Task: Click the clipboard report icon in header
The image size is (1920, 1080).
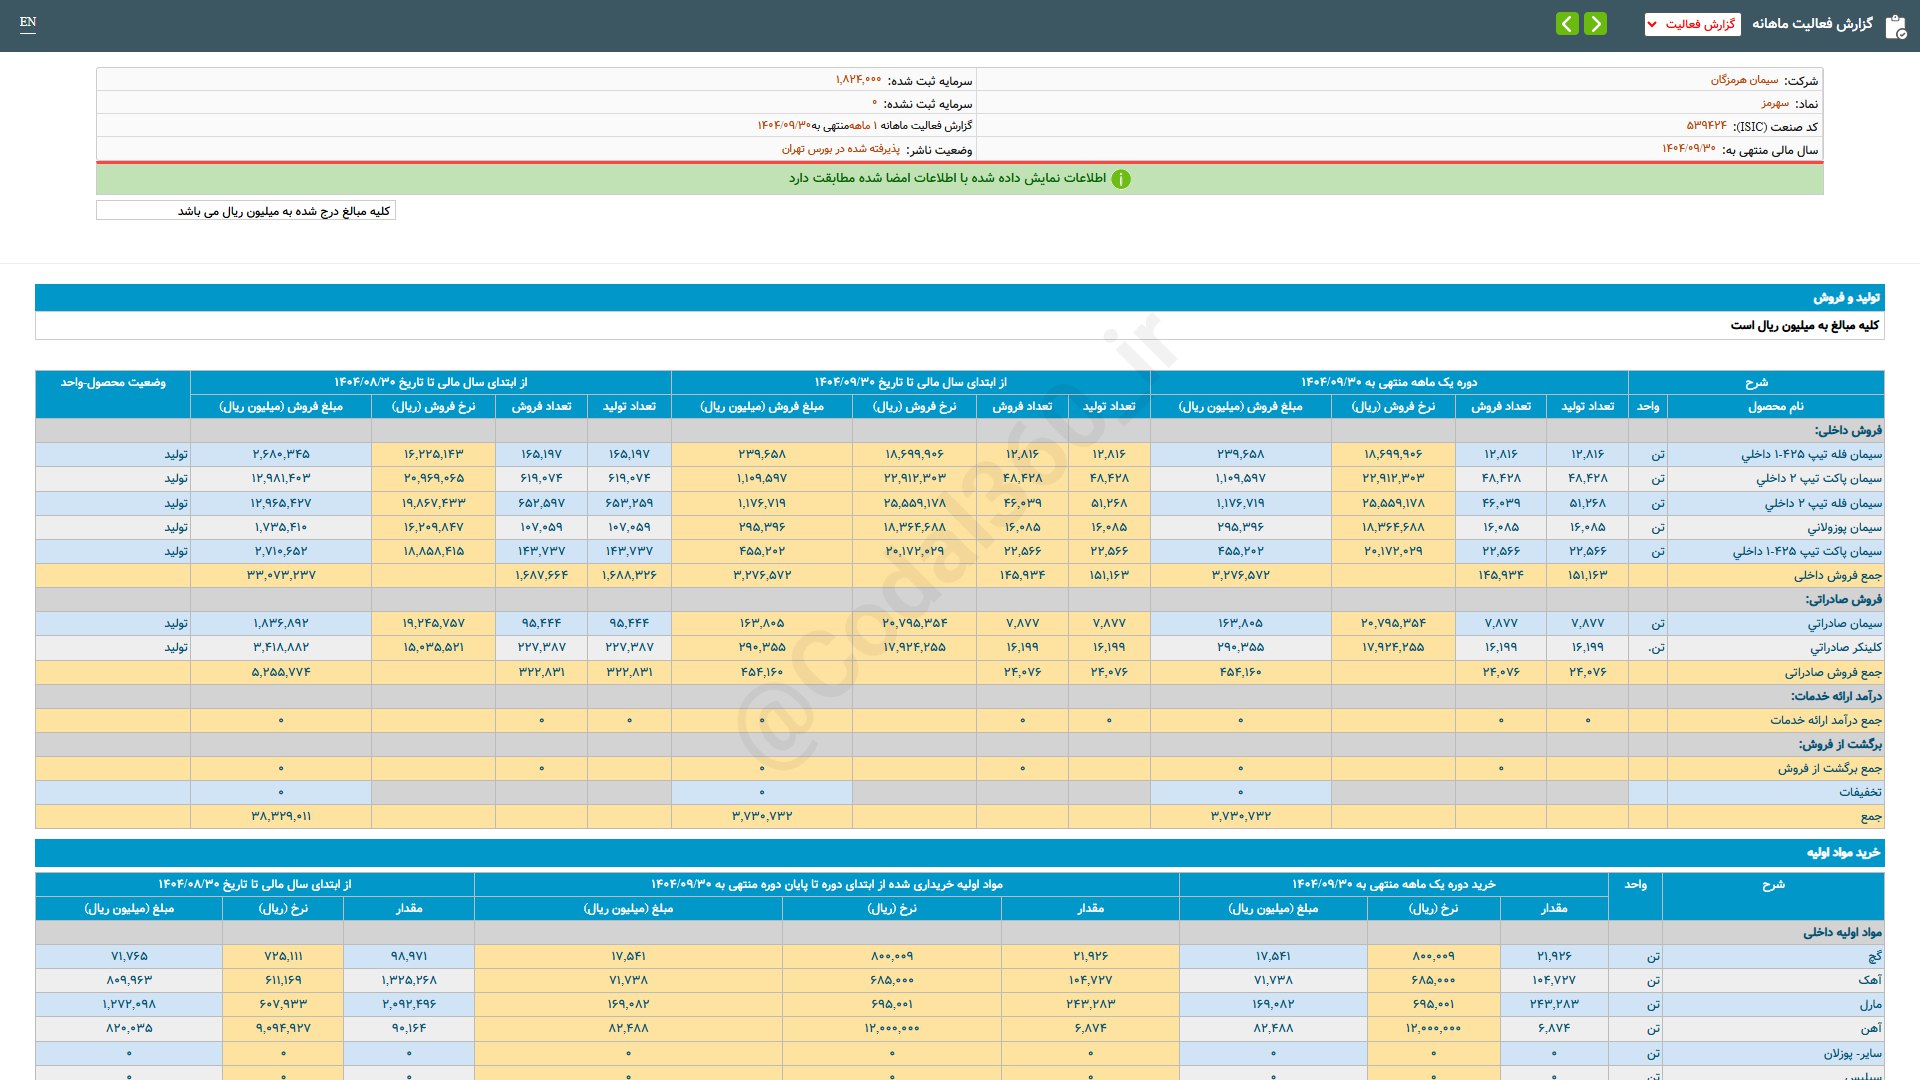Action: pos(1895,26)
